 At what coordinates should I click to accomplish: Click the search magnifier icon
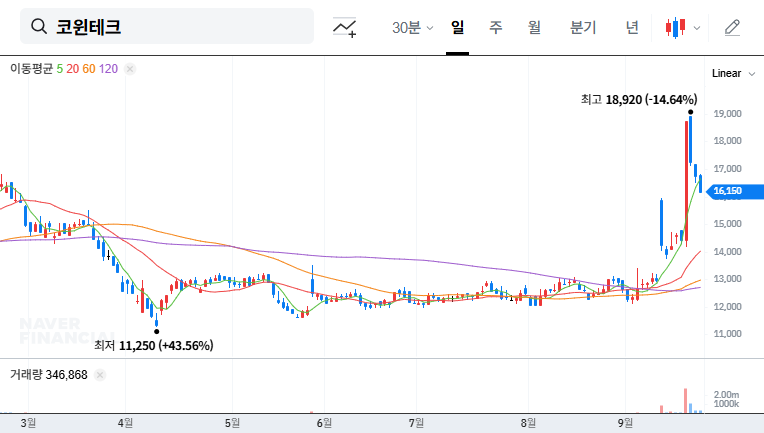pyautogui.click(x=38, y=26)
